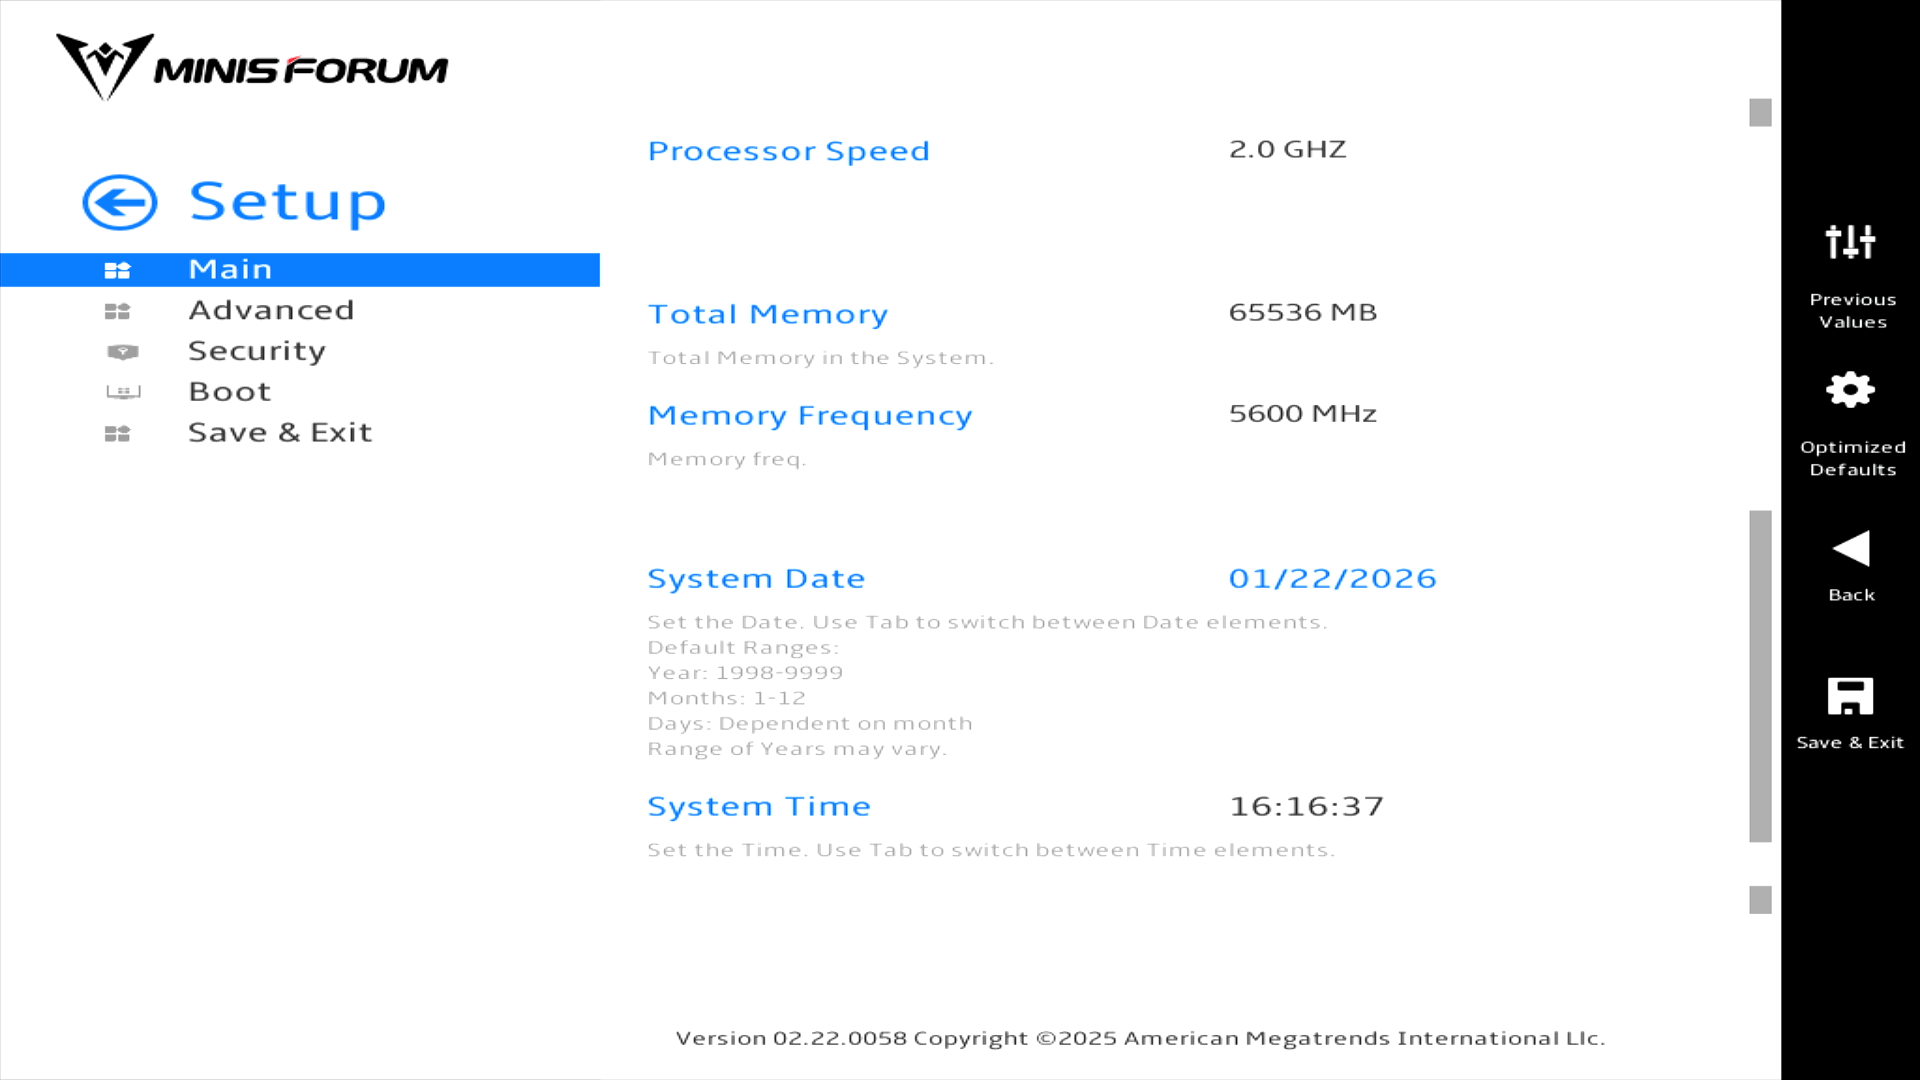Screen dimensions: 1920x1080
Task: Select the System Time value 16:16:37
Action: pyautogui.click(x=1306, y=806)
